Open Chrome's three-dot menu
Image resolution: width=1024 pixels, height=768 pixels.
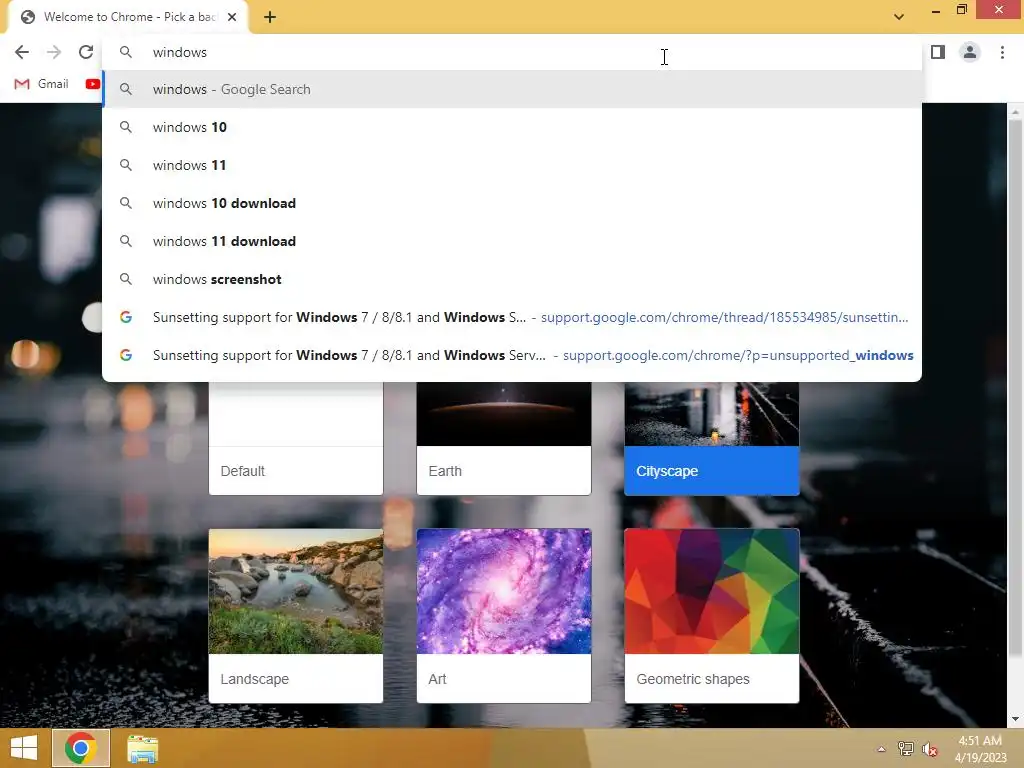(x=1002, y=52)
